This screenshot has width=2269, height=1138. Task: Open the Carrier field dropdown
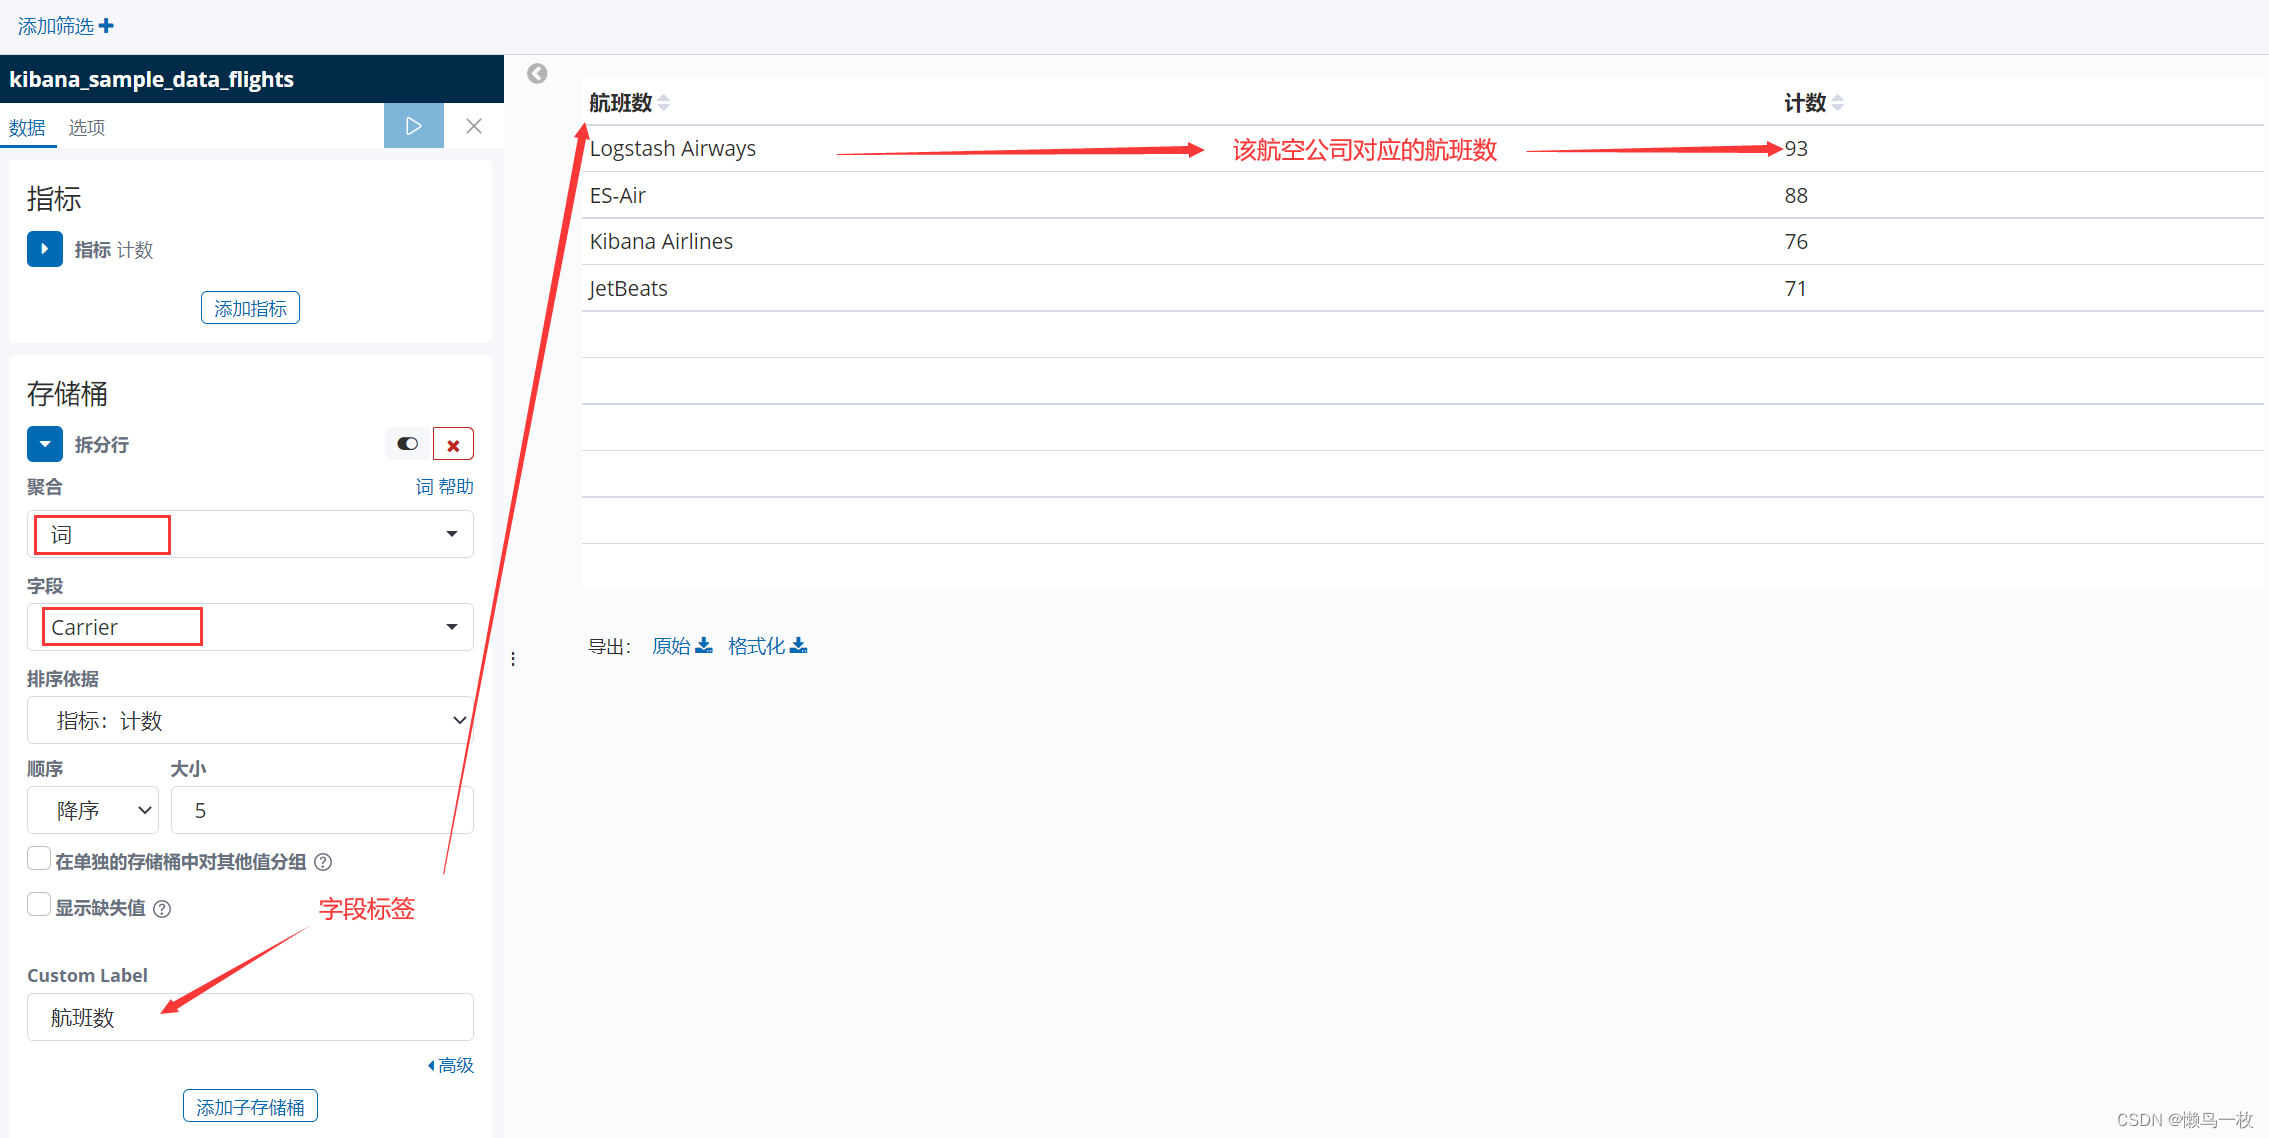(250, 627)
